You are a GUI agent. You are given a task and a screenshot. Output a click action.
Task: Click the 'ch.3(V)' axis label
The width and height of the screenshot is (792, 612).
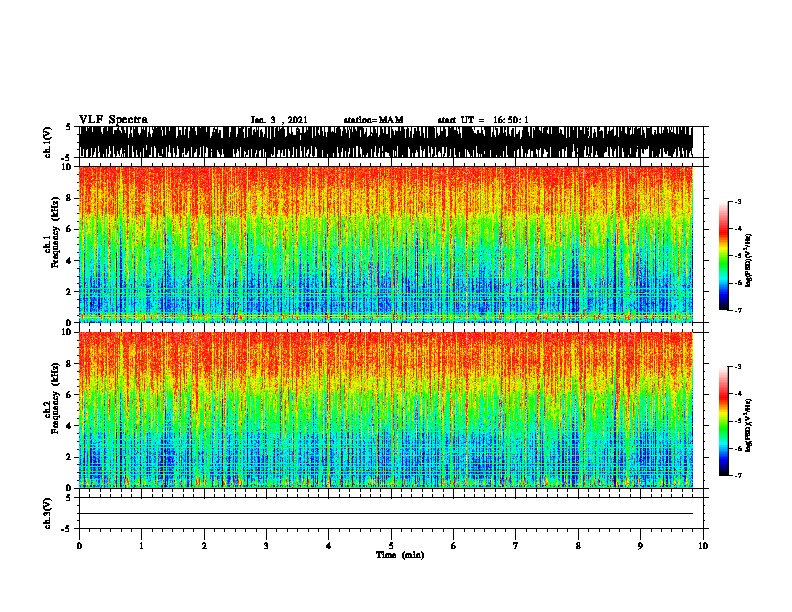[x=47, y=514]
